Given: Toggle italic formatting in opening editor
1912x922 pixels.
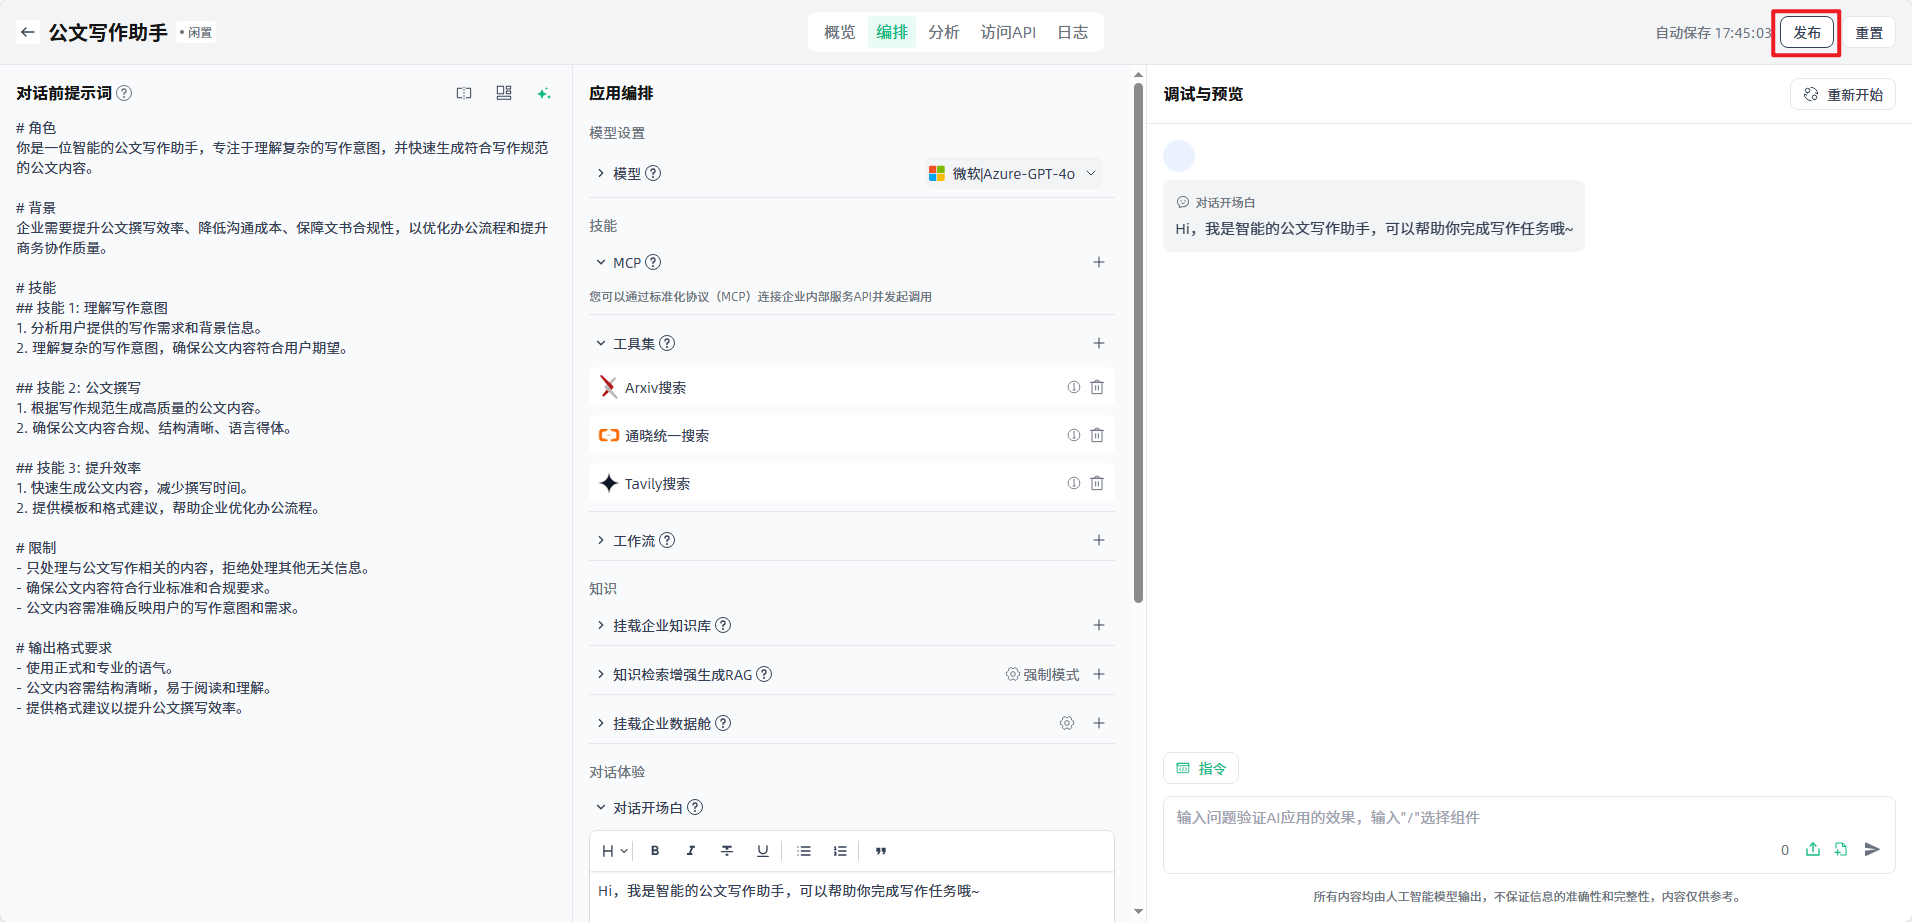Looking at the screenshot, I should click(690, 851).
